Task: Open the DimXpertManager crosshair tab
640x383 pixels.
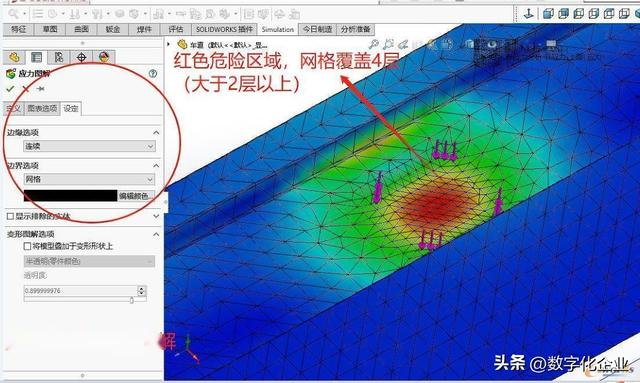Action: tap(81, 57)
